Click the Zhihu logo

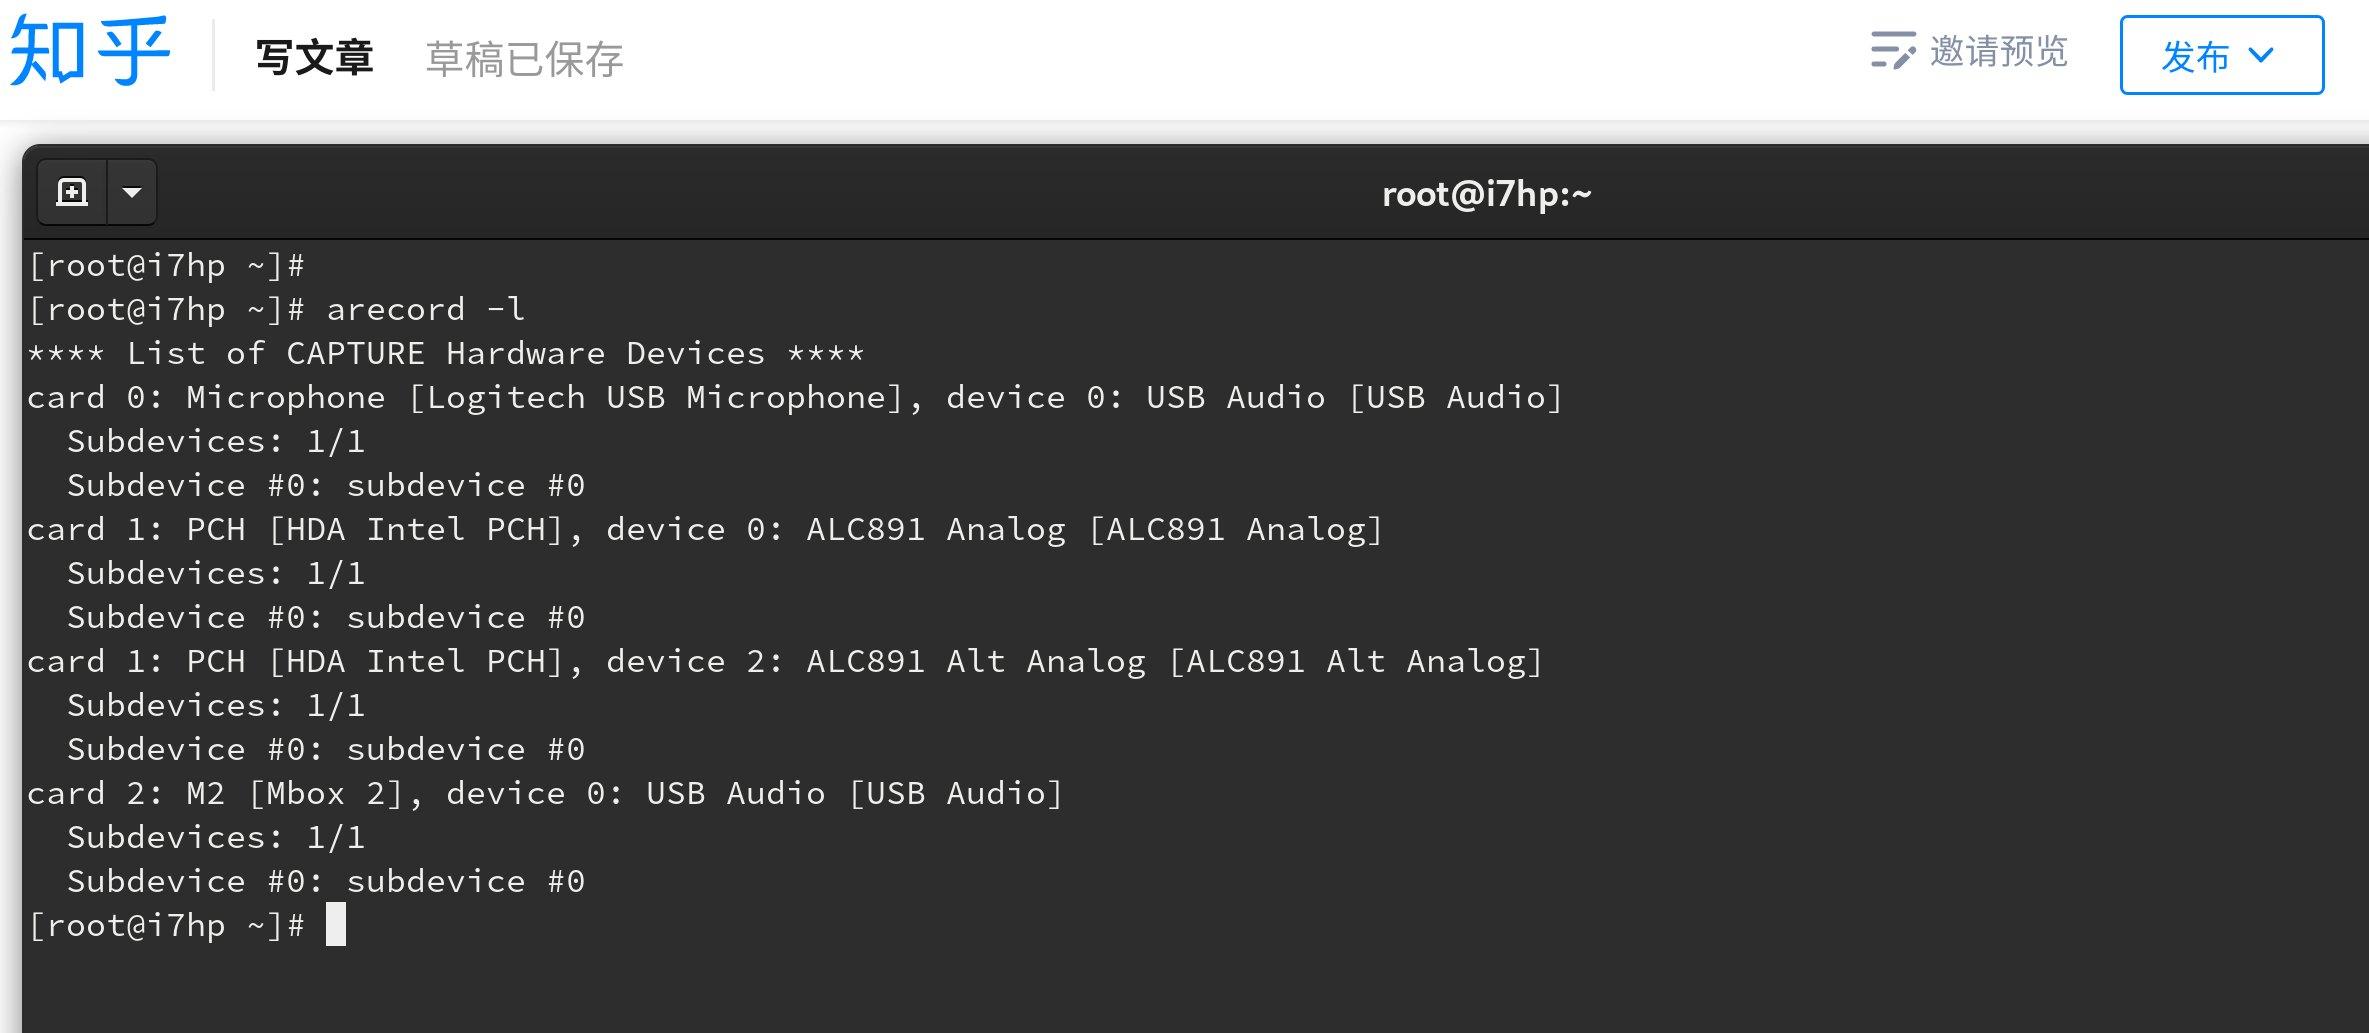pyautogui.click(x=90, y=52)
